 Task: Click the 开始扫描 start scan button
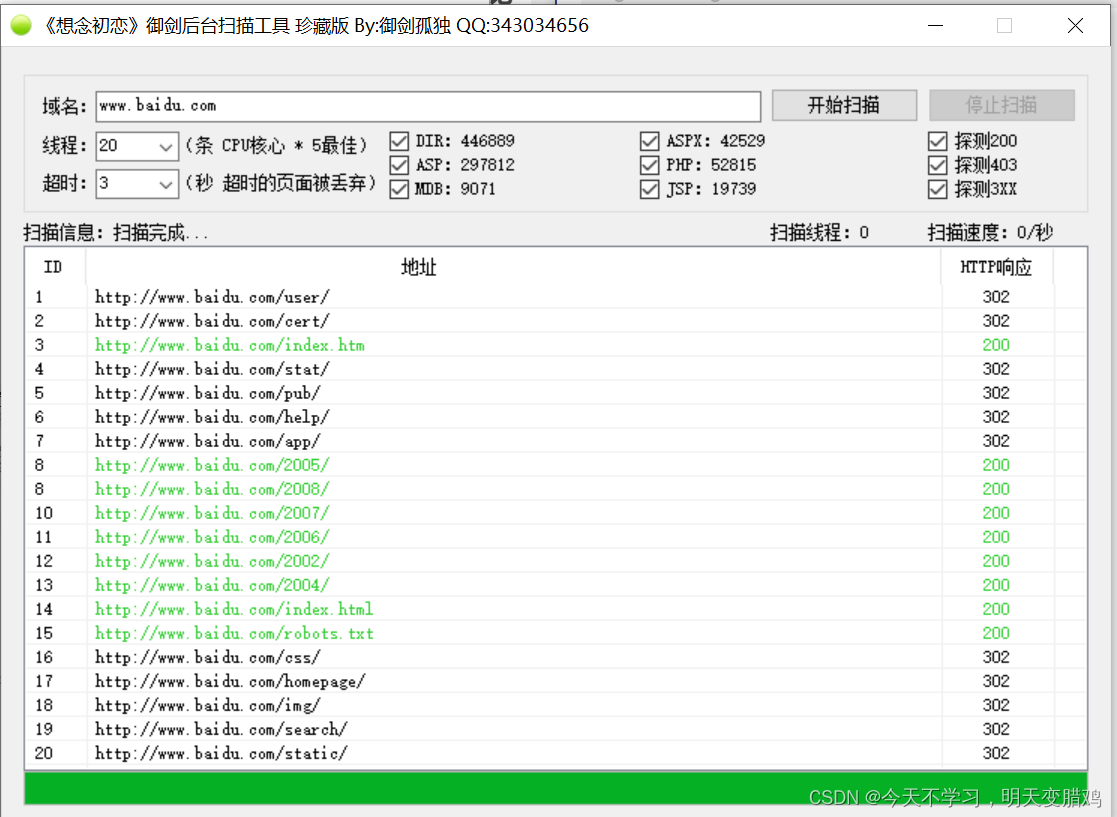point(844,105)
